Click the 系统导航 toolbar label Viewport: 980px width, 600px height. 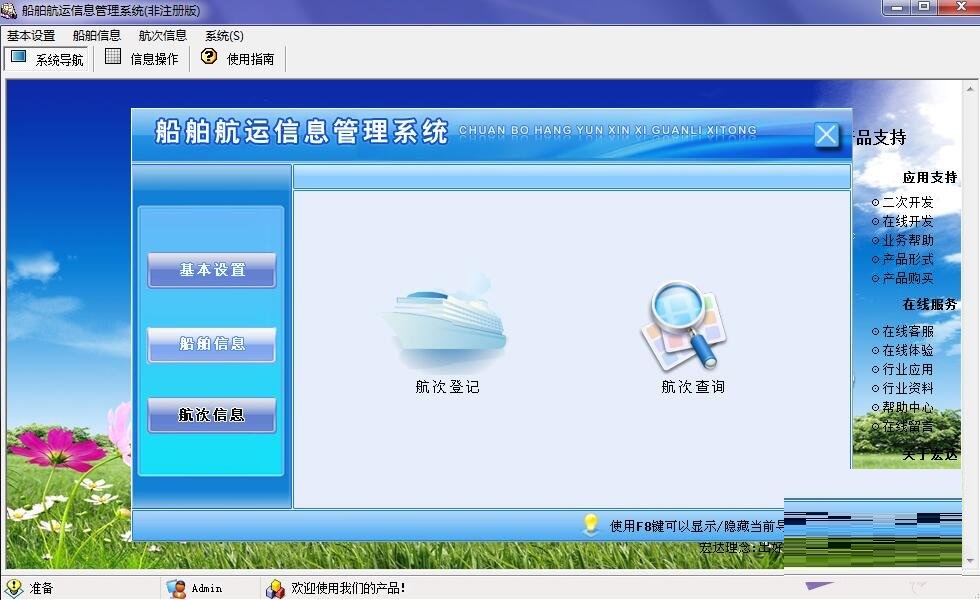click(59, 60)
